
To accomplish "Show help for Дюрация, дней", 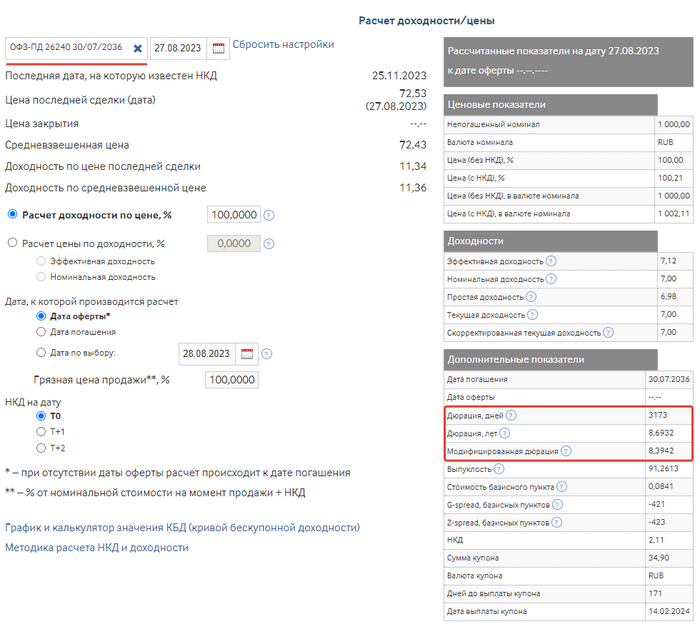I will tap(511, 415).
